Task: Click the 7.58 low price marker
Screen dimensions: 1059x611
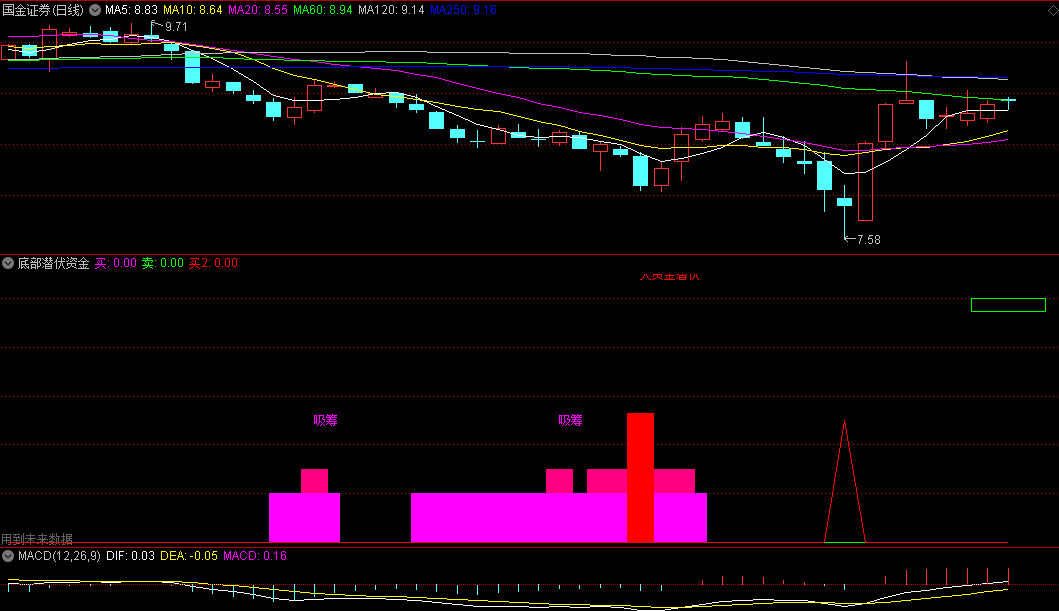Action: coord(868,240)
